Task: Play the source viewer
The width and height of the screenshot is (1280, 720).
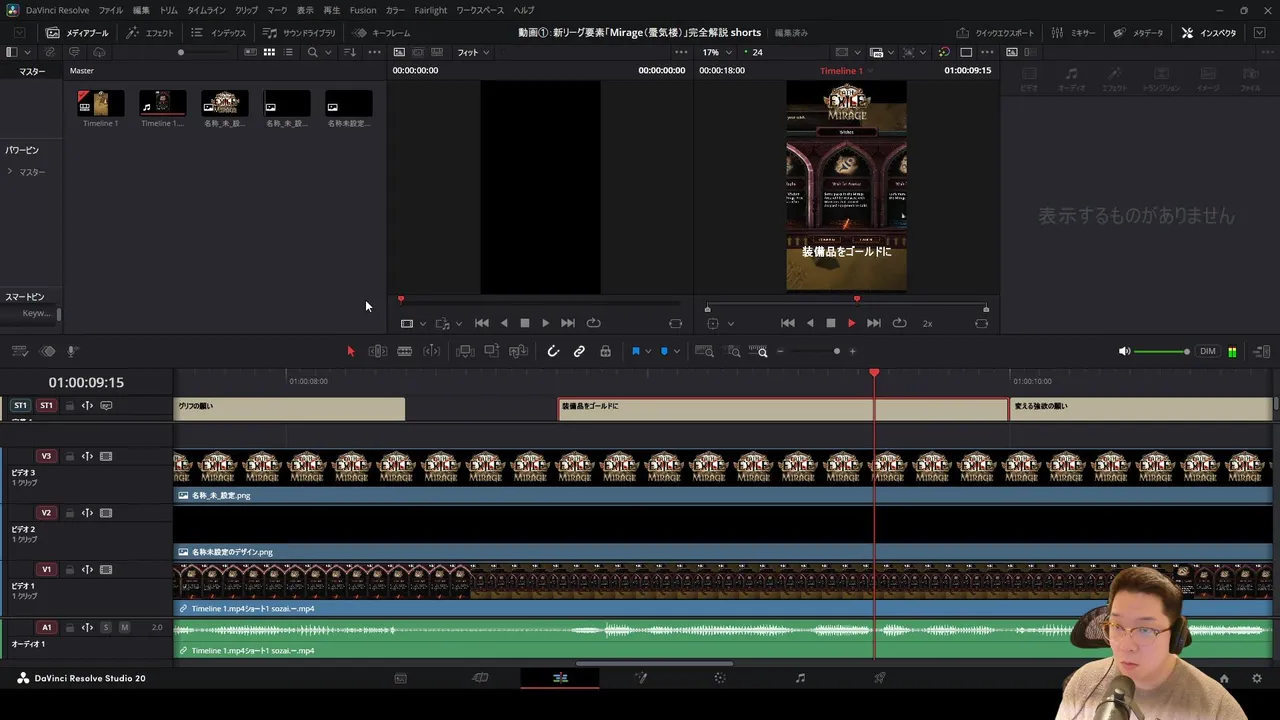Action: coord(545,323)
